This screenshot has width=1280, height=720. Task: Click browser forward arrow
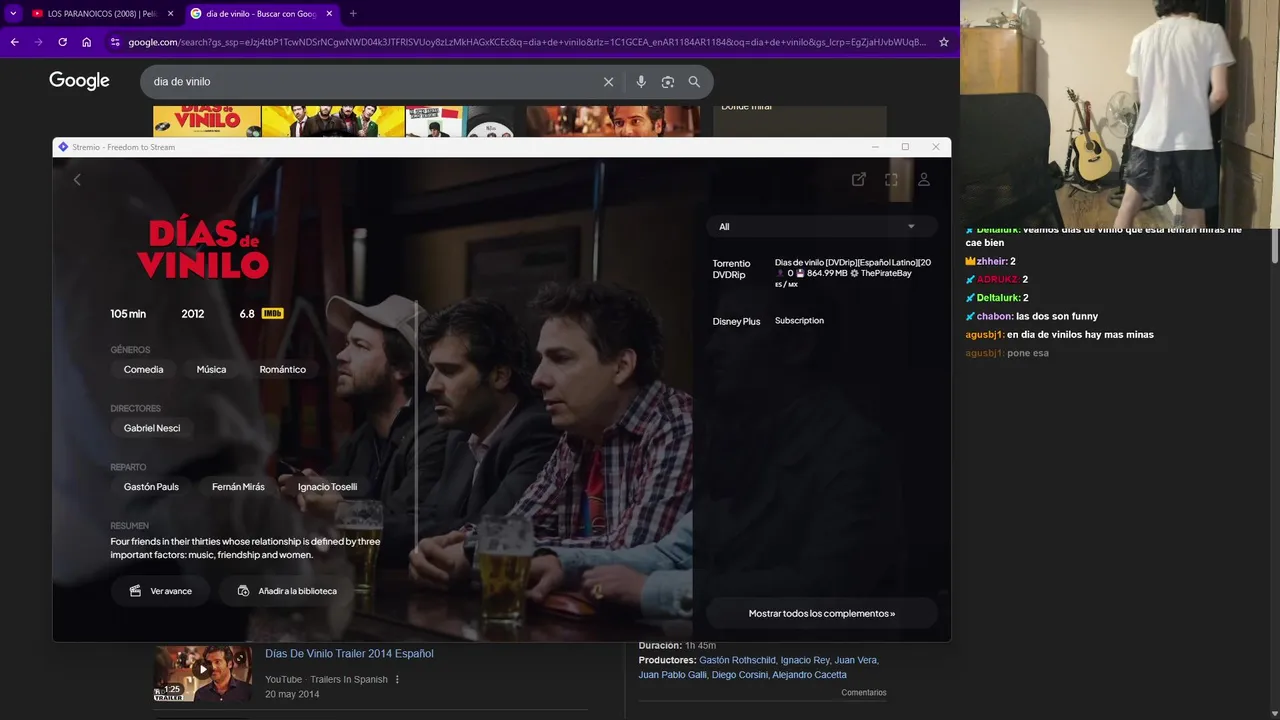(x=38, y=42)
